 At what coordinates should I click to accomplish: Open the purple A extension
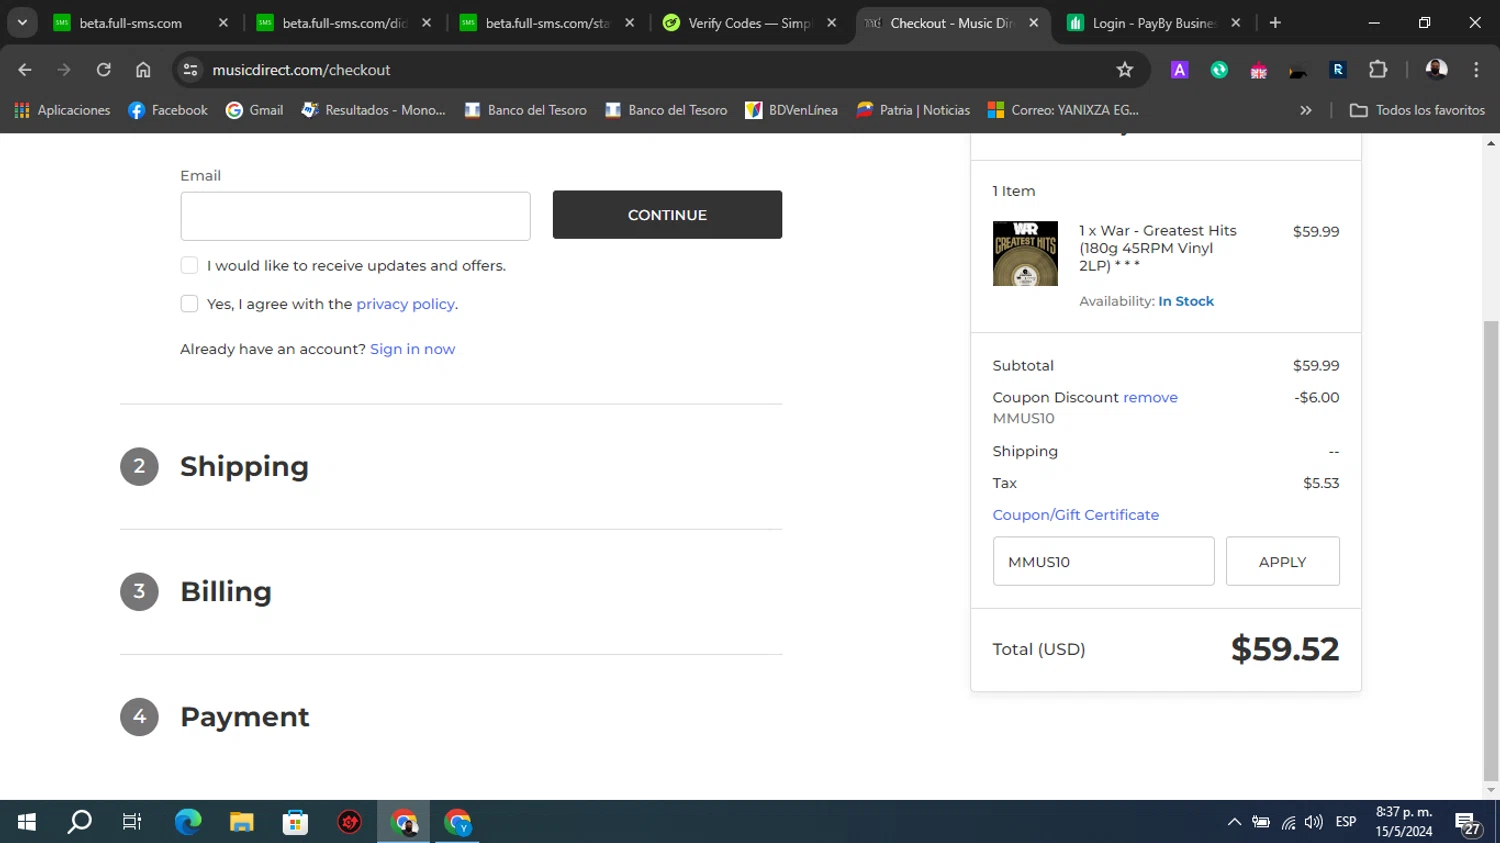click(x=1180, y=70)
